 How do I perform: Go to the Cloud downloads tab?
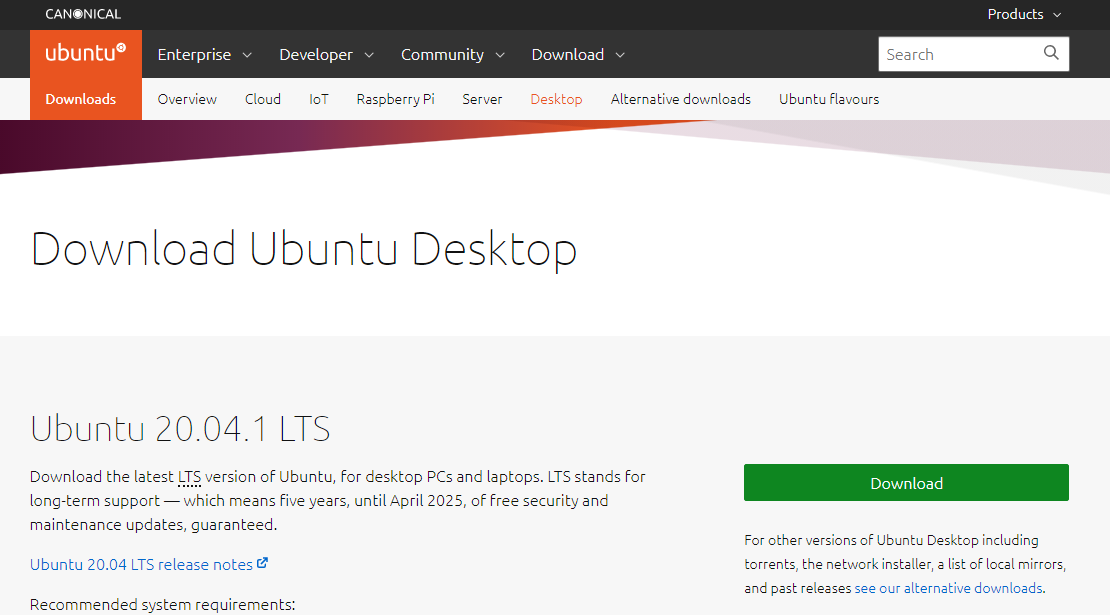(x=263, y=99)
